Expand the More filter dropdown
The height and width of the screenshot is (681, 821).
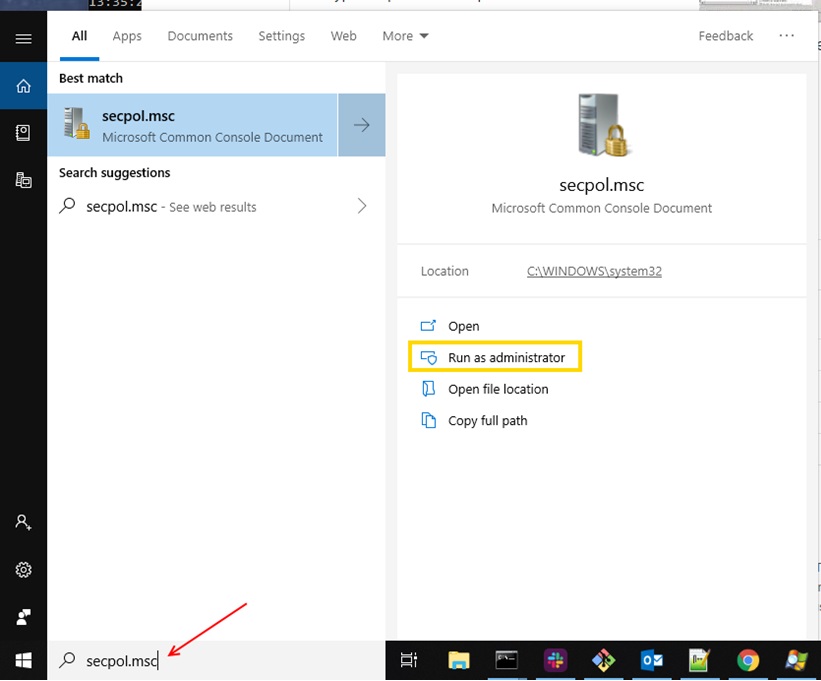(x=405, y=36)
